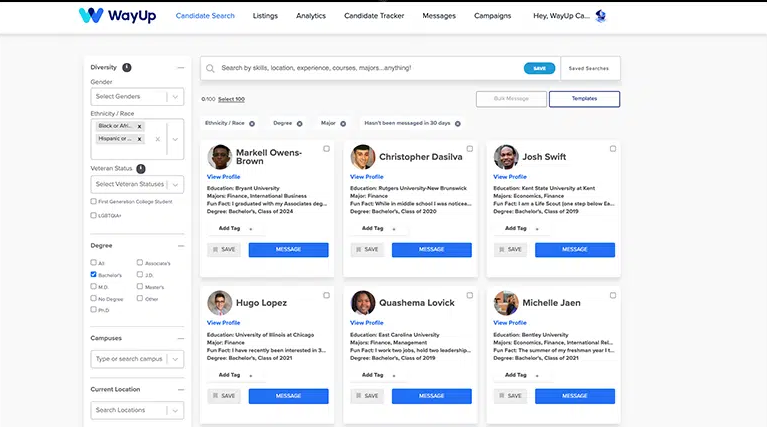The image size is (767, 427).
Task: Click the WayUp logo
Action: 117,16
